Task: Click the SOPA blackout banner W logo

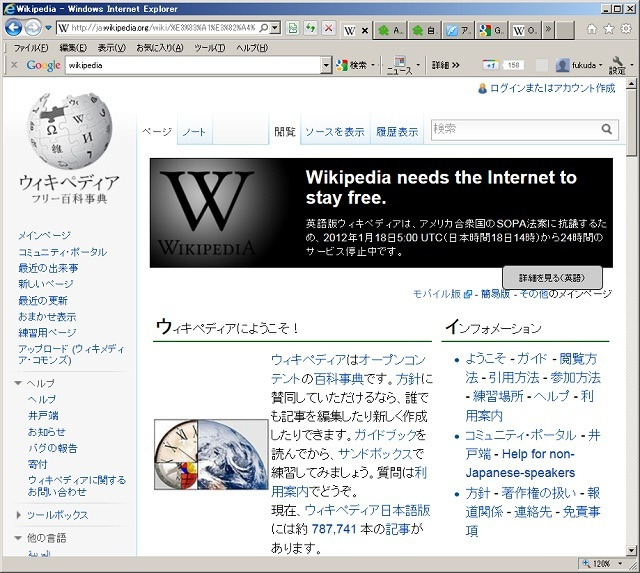Action: click(207, 213)
